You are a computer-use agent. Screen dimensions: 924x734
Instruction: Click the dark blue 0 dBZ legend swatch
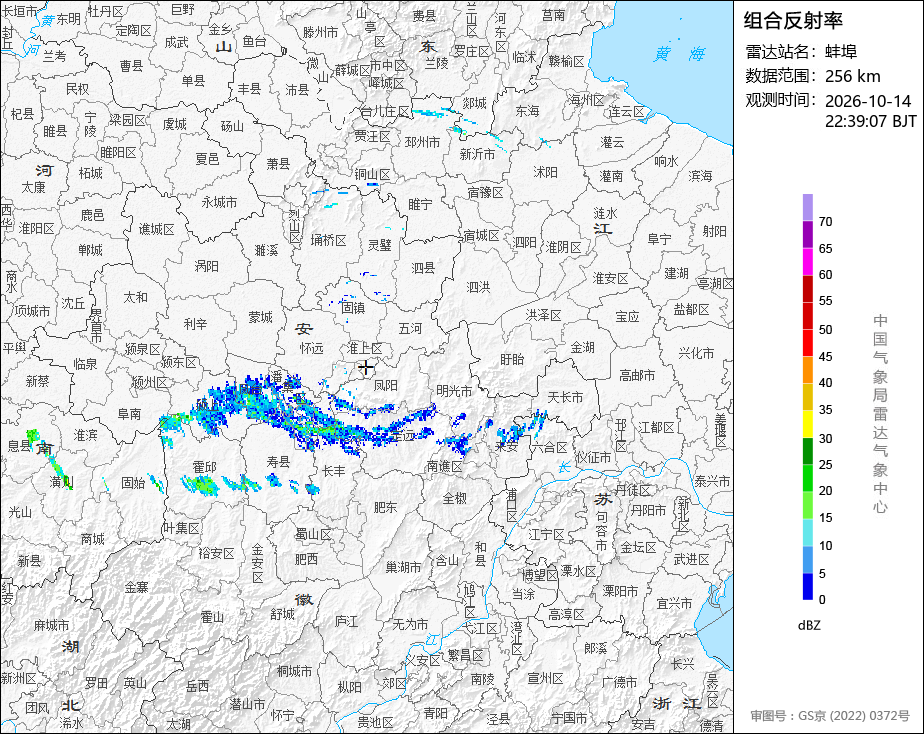point(808,587)
